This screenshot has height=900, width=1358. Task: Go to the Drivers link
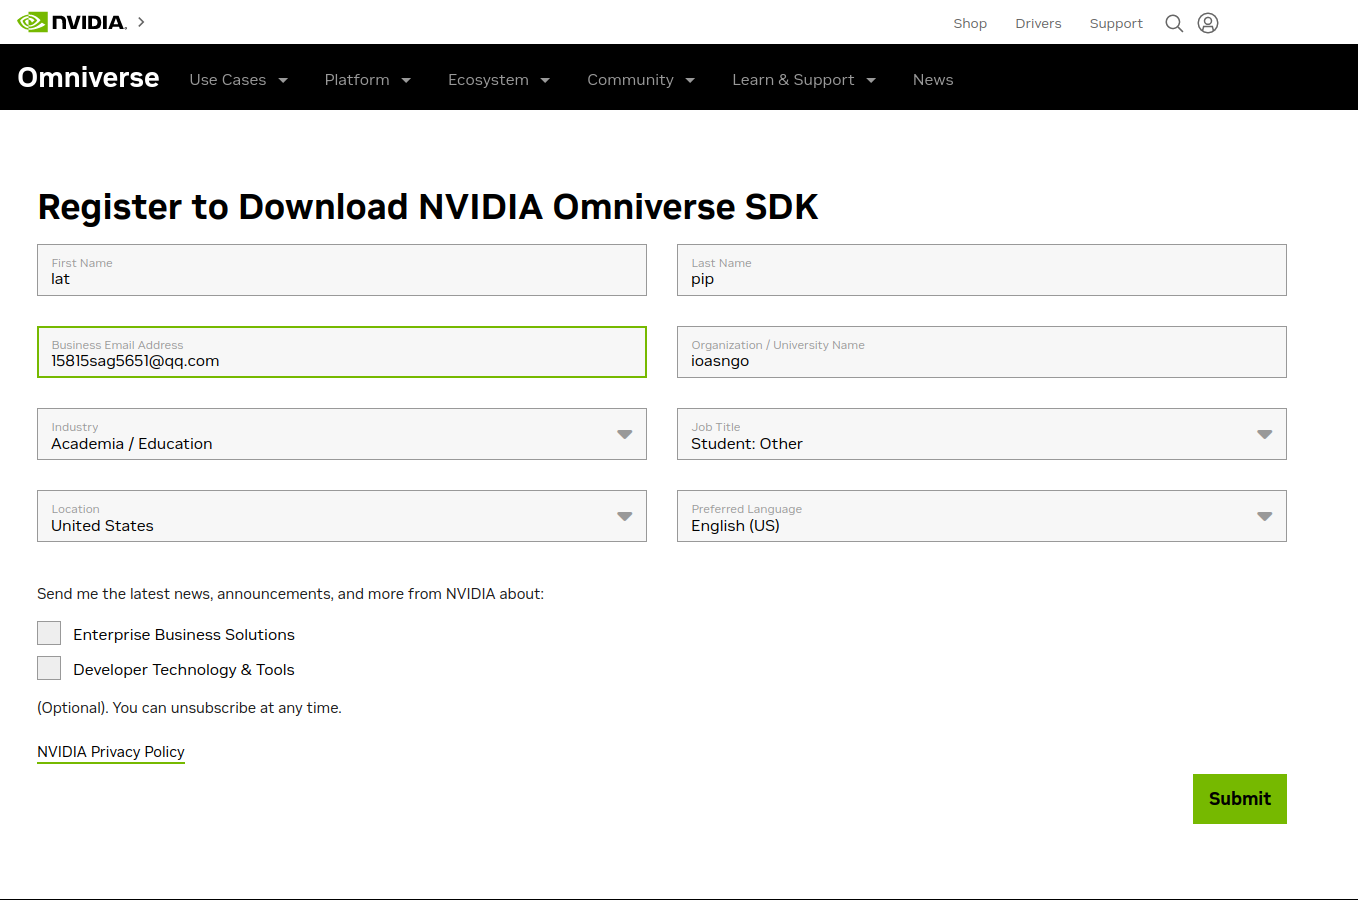pos(1038,23)
